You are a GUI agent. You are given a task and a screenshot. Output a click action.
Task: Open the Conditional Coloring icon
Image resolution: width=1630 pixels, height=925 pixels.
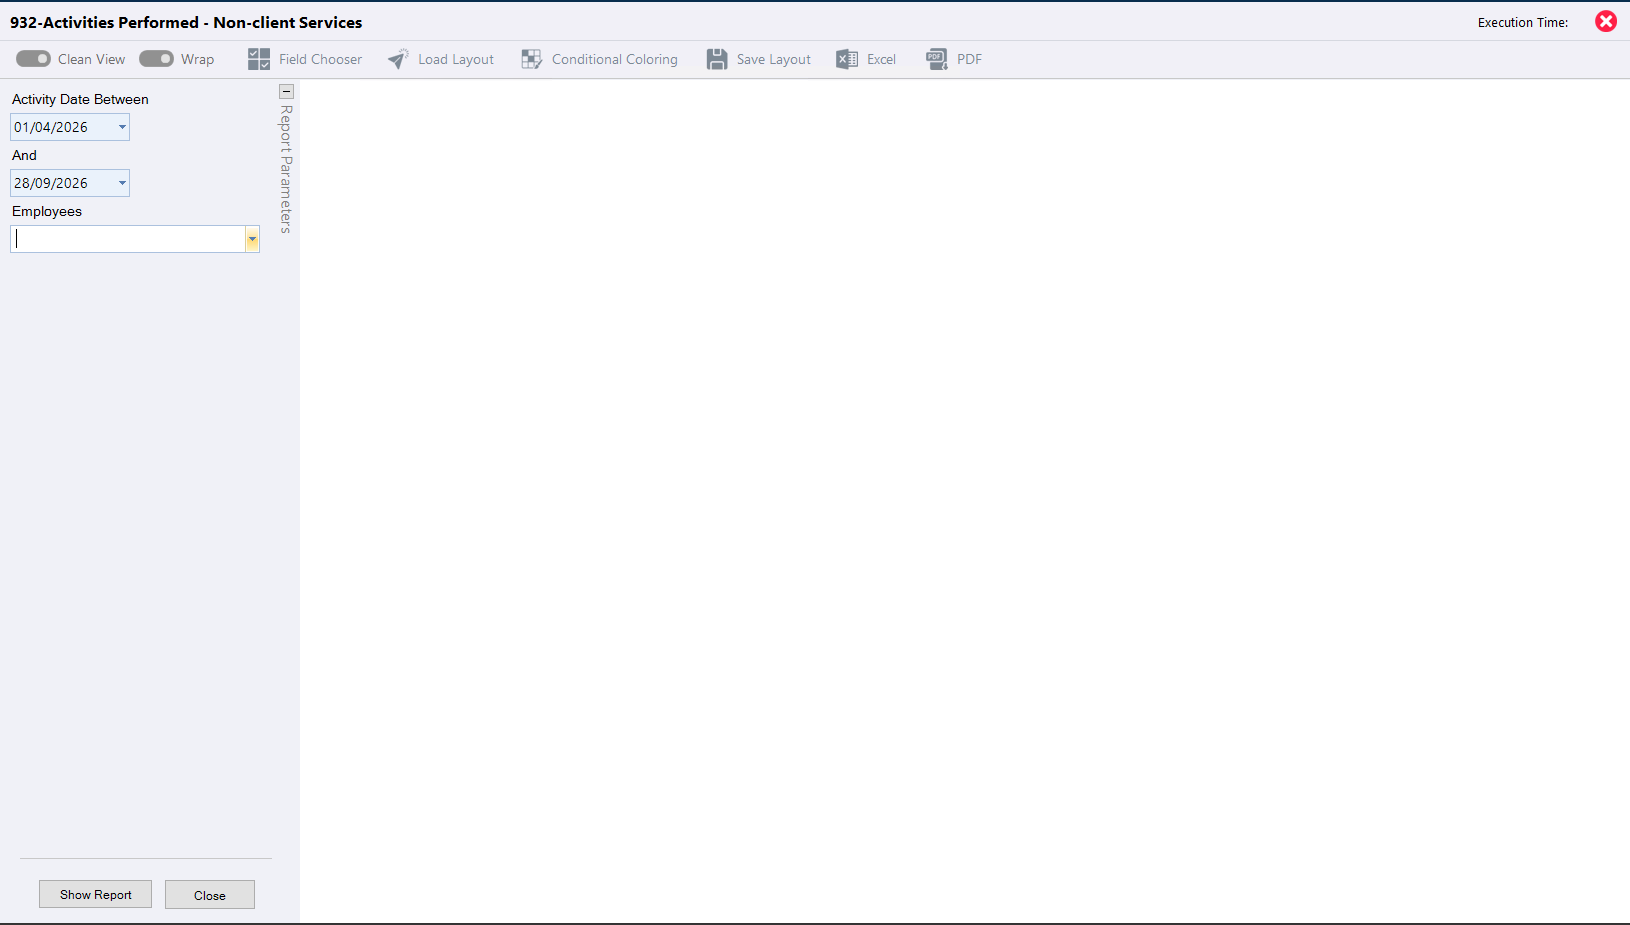point(532,59)
